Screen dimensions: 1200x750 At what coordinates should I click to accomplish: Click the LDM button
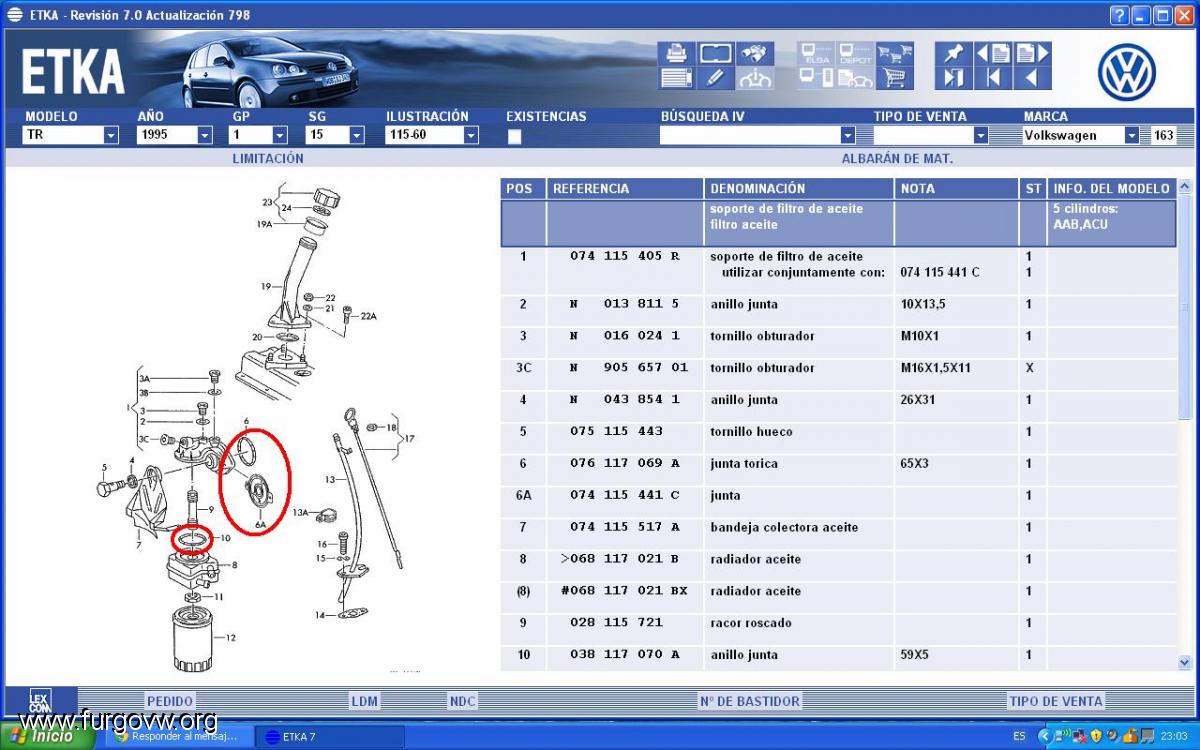tap(365, 701)
